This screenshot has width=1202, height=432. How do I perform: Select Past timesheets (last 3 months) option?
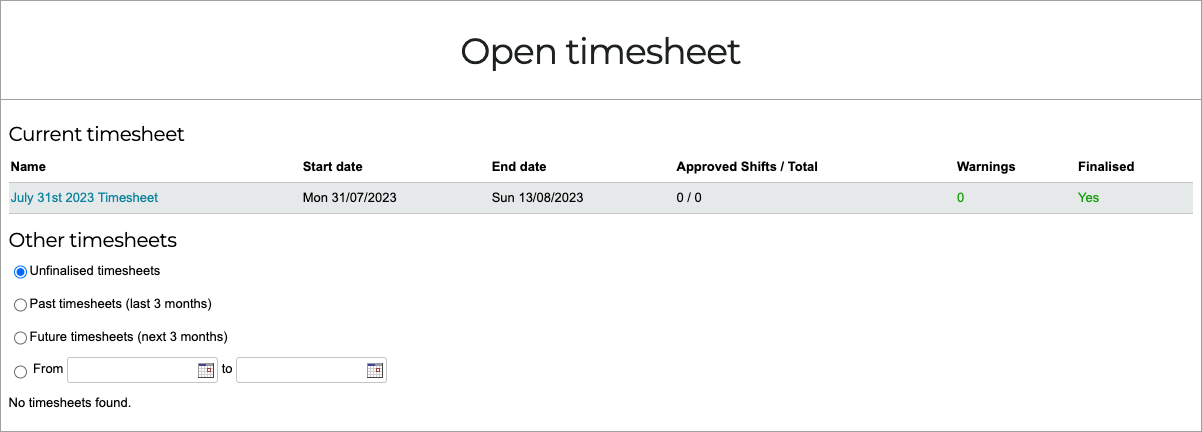[x=20, y=304]
